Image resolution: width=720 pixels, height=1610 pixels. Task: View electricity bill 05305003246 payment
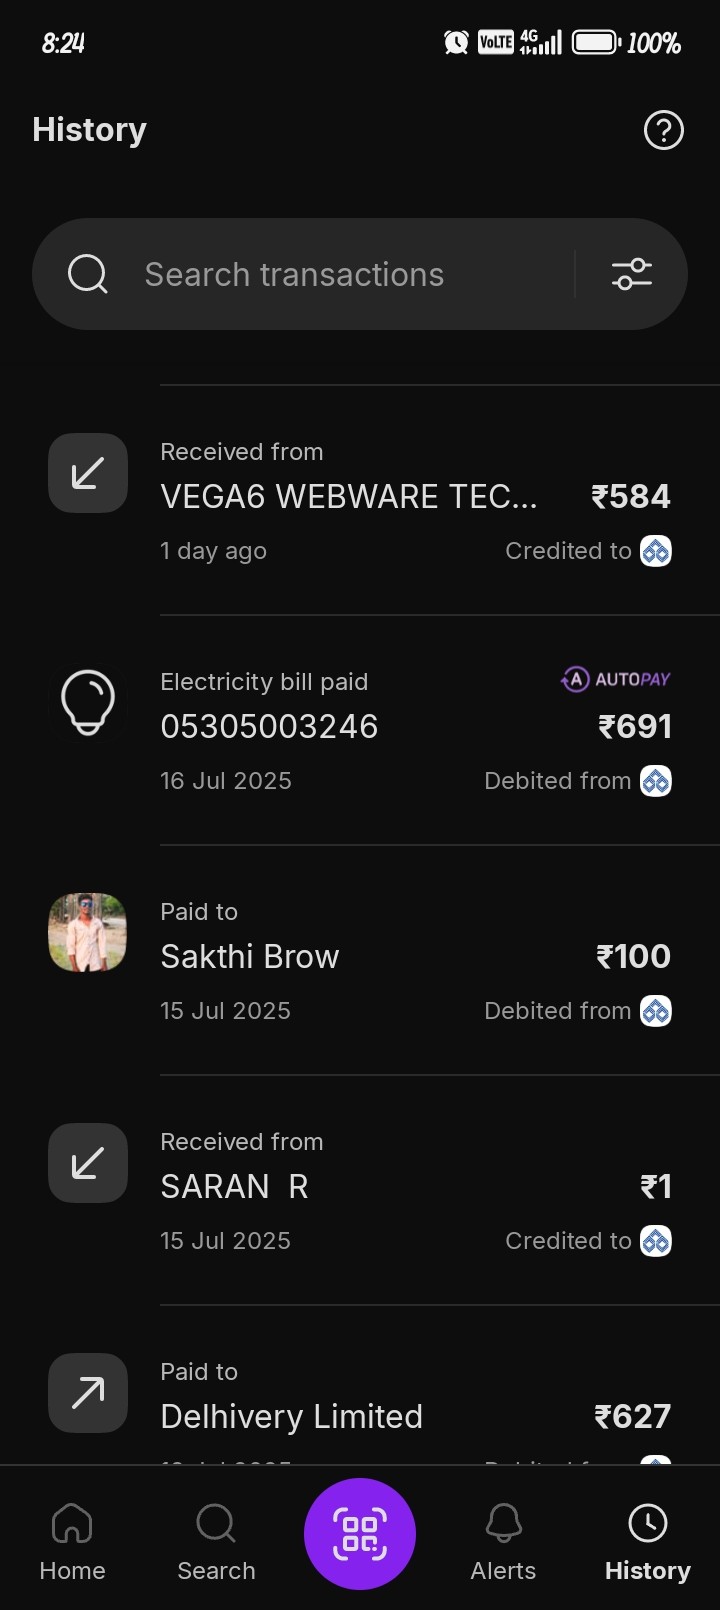coord(269,727)
